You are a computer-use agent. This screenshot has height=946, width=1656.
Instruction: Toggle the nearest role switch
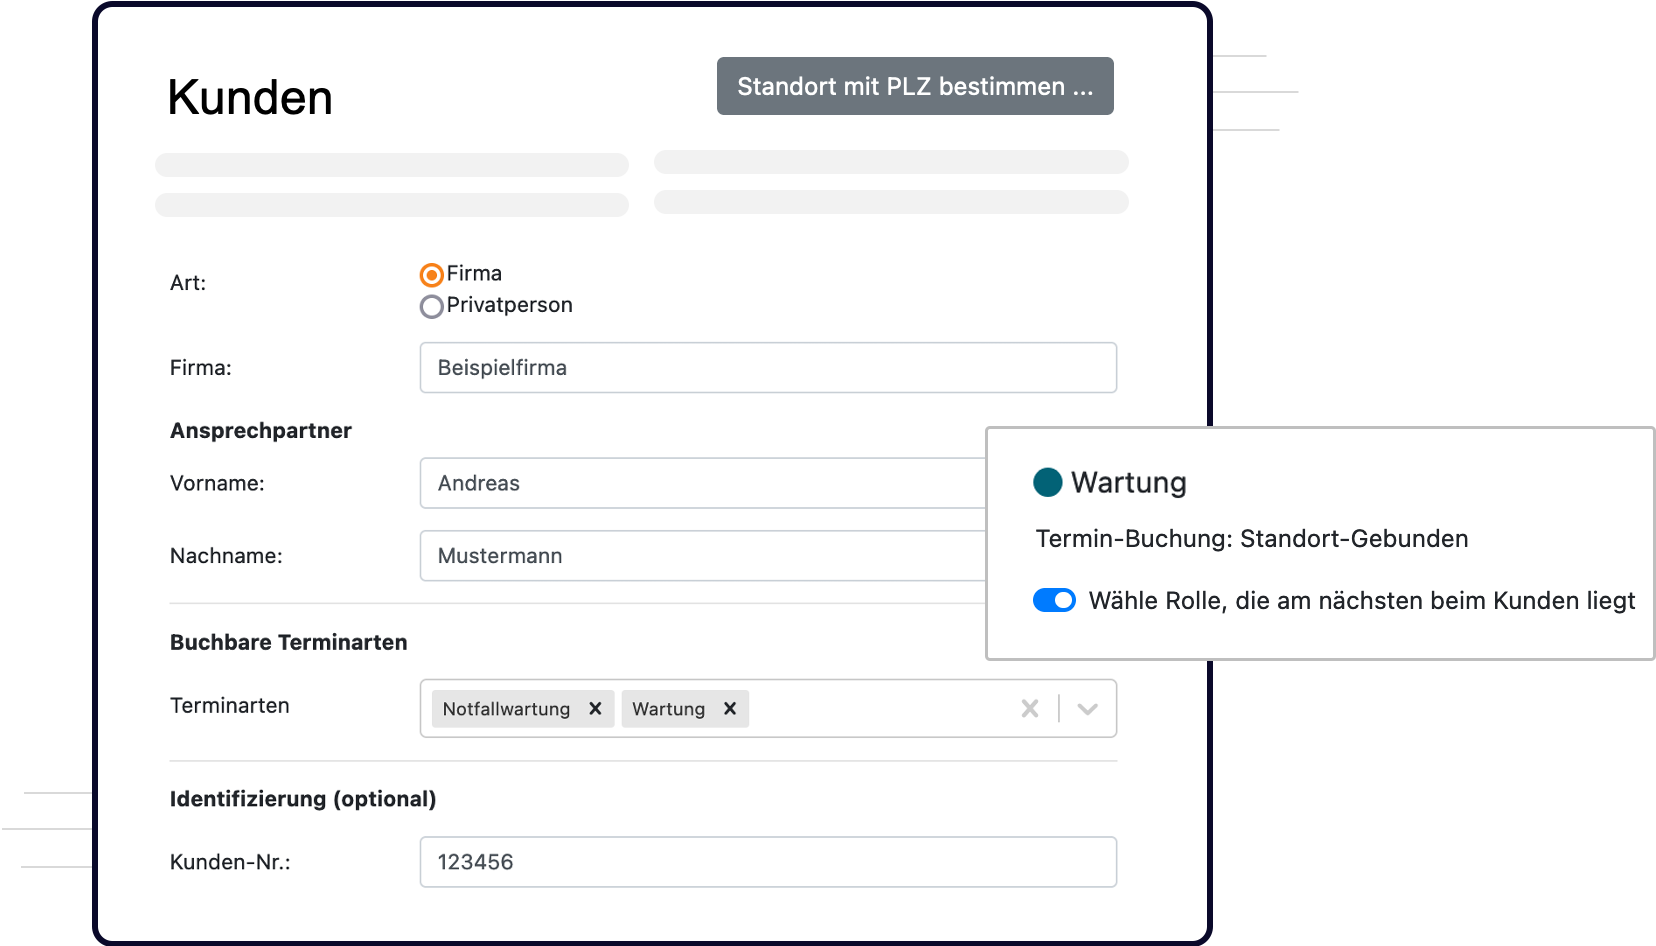tap(1054, 600)
